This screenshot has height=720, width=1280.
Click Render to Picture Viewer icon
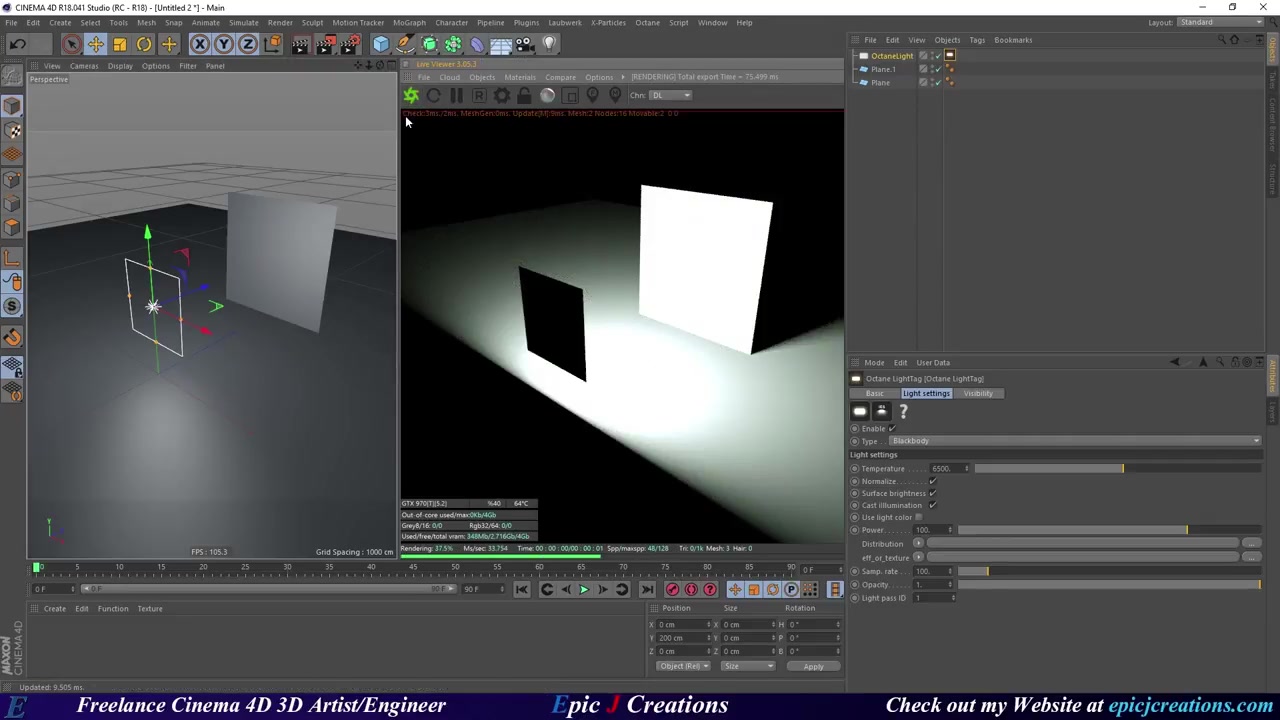click(326, 43)
